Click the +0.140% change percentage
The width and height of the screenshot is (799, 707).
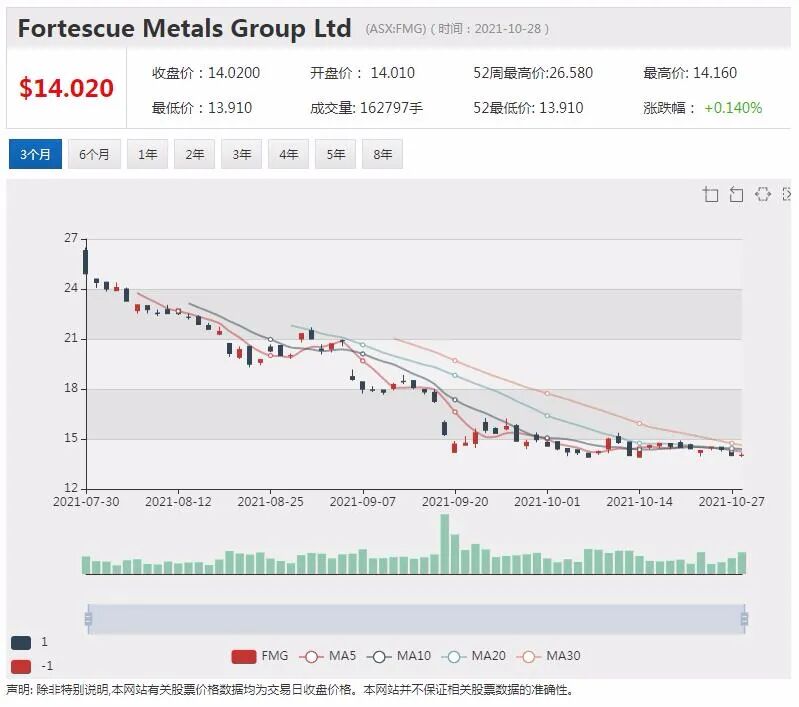coord(733,108)
